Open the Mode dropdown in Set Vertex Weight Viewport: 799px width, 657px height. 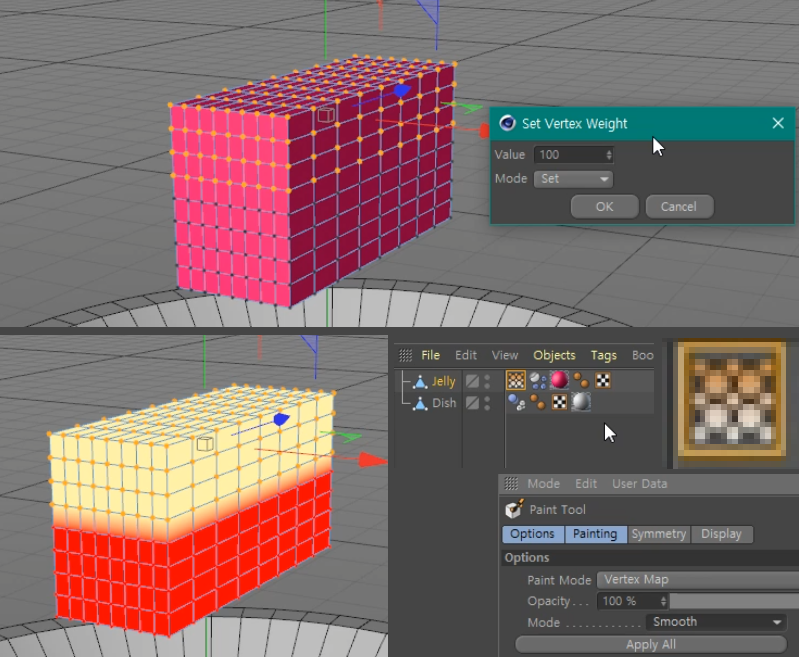573,179
